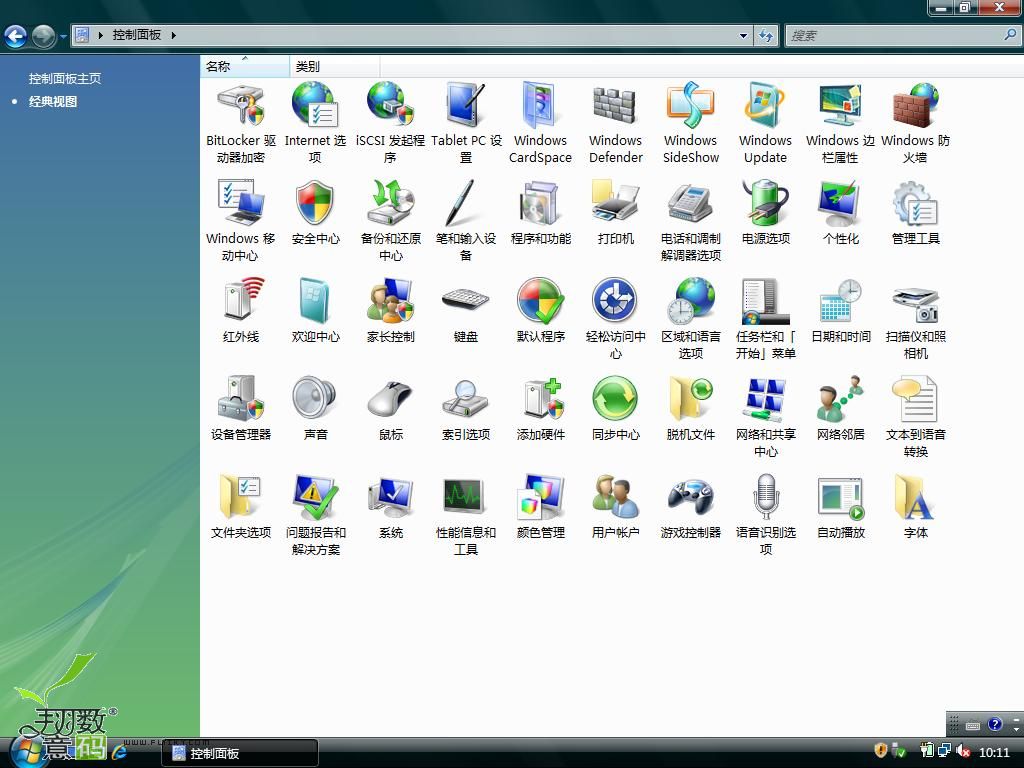Open 区域和语言选项 icon
Screen dimensions: 1024x768
tap(690, 300)
